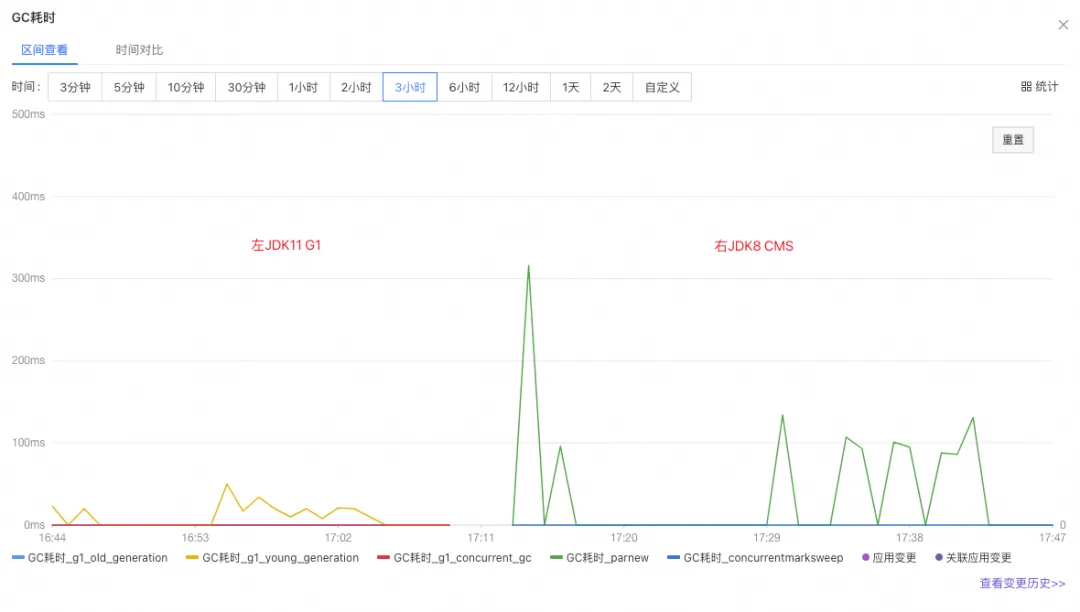
Task: Pick the 2天 time range
Action: tap(612, 87)
